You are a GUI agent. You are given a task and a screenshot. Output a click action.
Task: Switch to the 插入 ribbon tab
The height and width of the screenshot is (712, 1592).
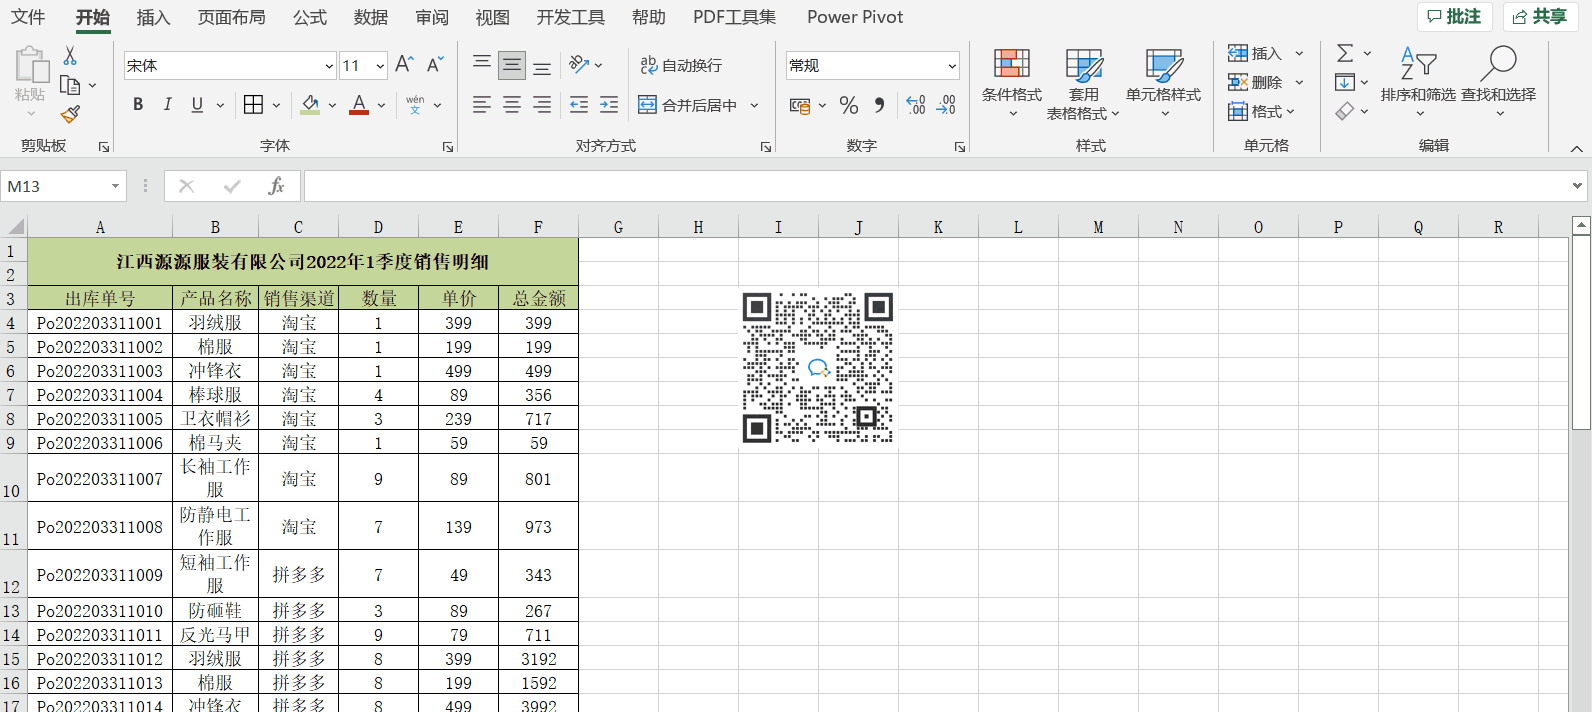(x=153, y=17)
